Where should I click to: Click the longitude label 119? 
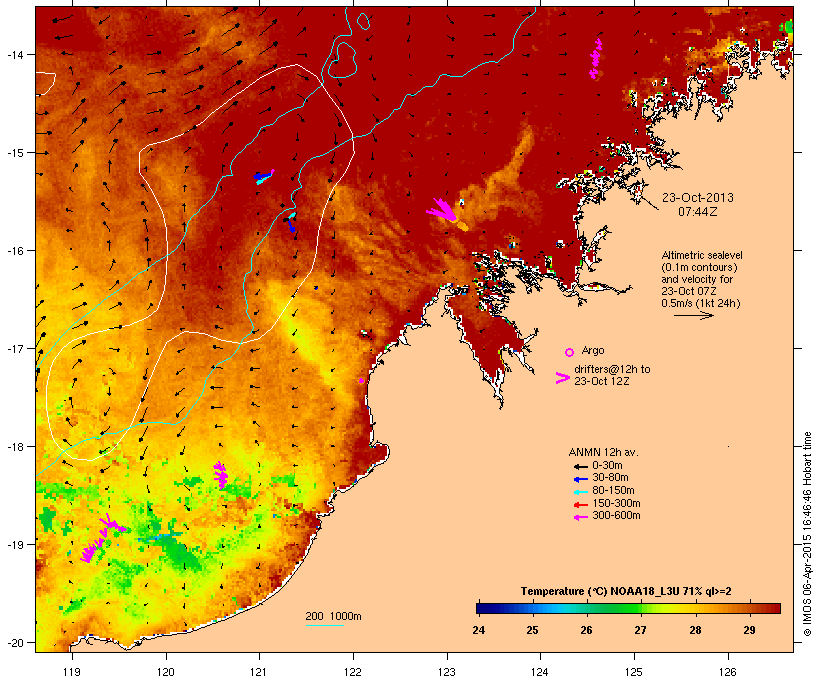click(x=72, y=672)
